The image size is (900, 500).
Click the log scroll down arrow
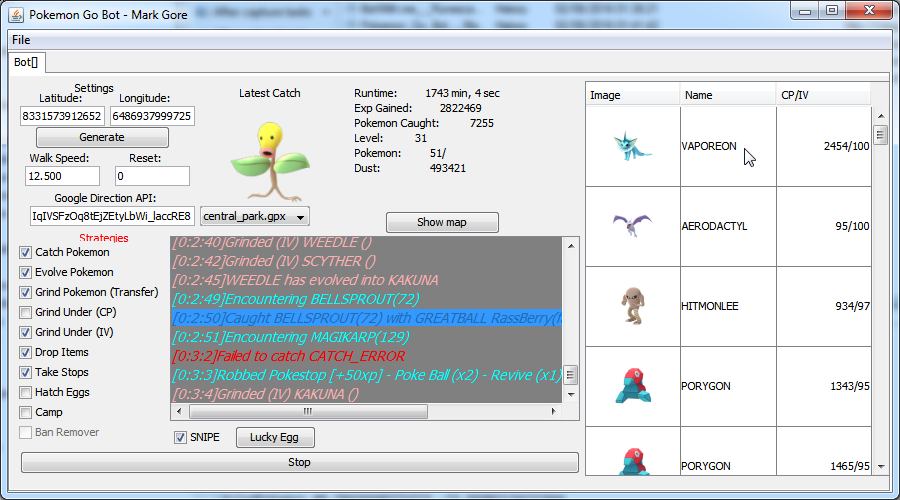pyautogui.click(x=571, y=395)
